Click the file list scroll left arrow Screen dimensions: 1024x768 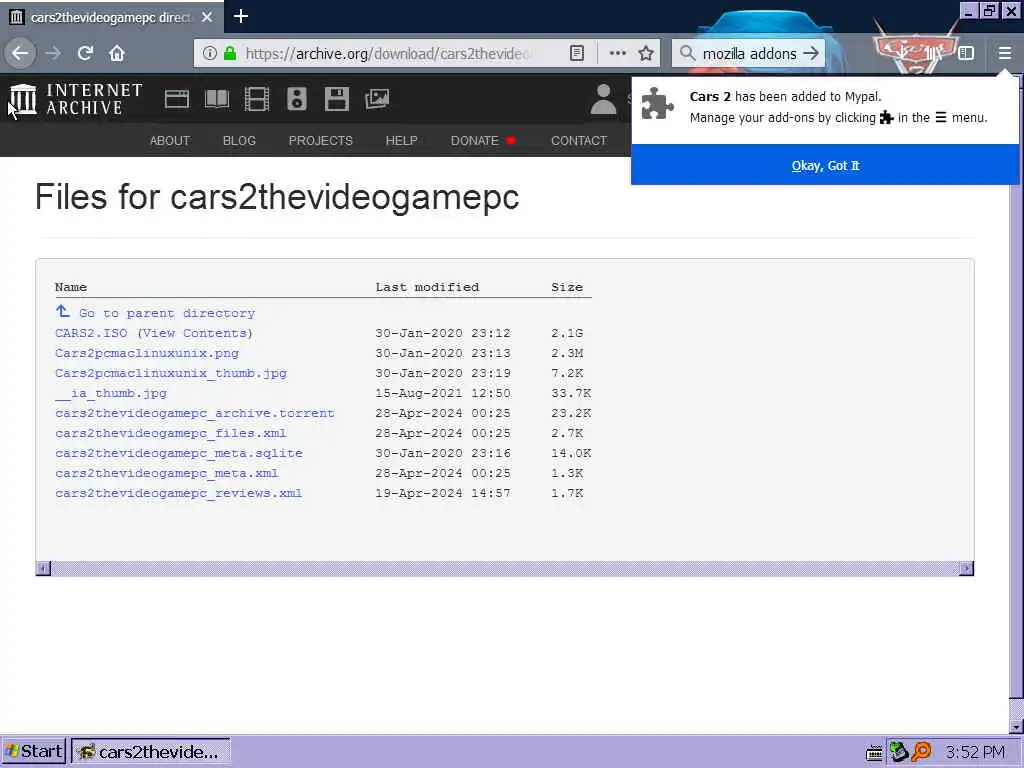pyautogui.click(x=43, y=568)
